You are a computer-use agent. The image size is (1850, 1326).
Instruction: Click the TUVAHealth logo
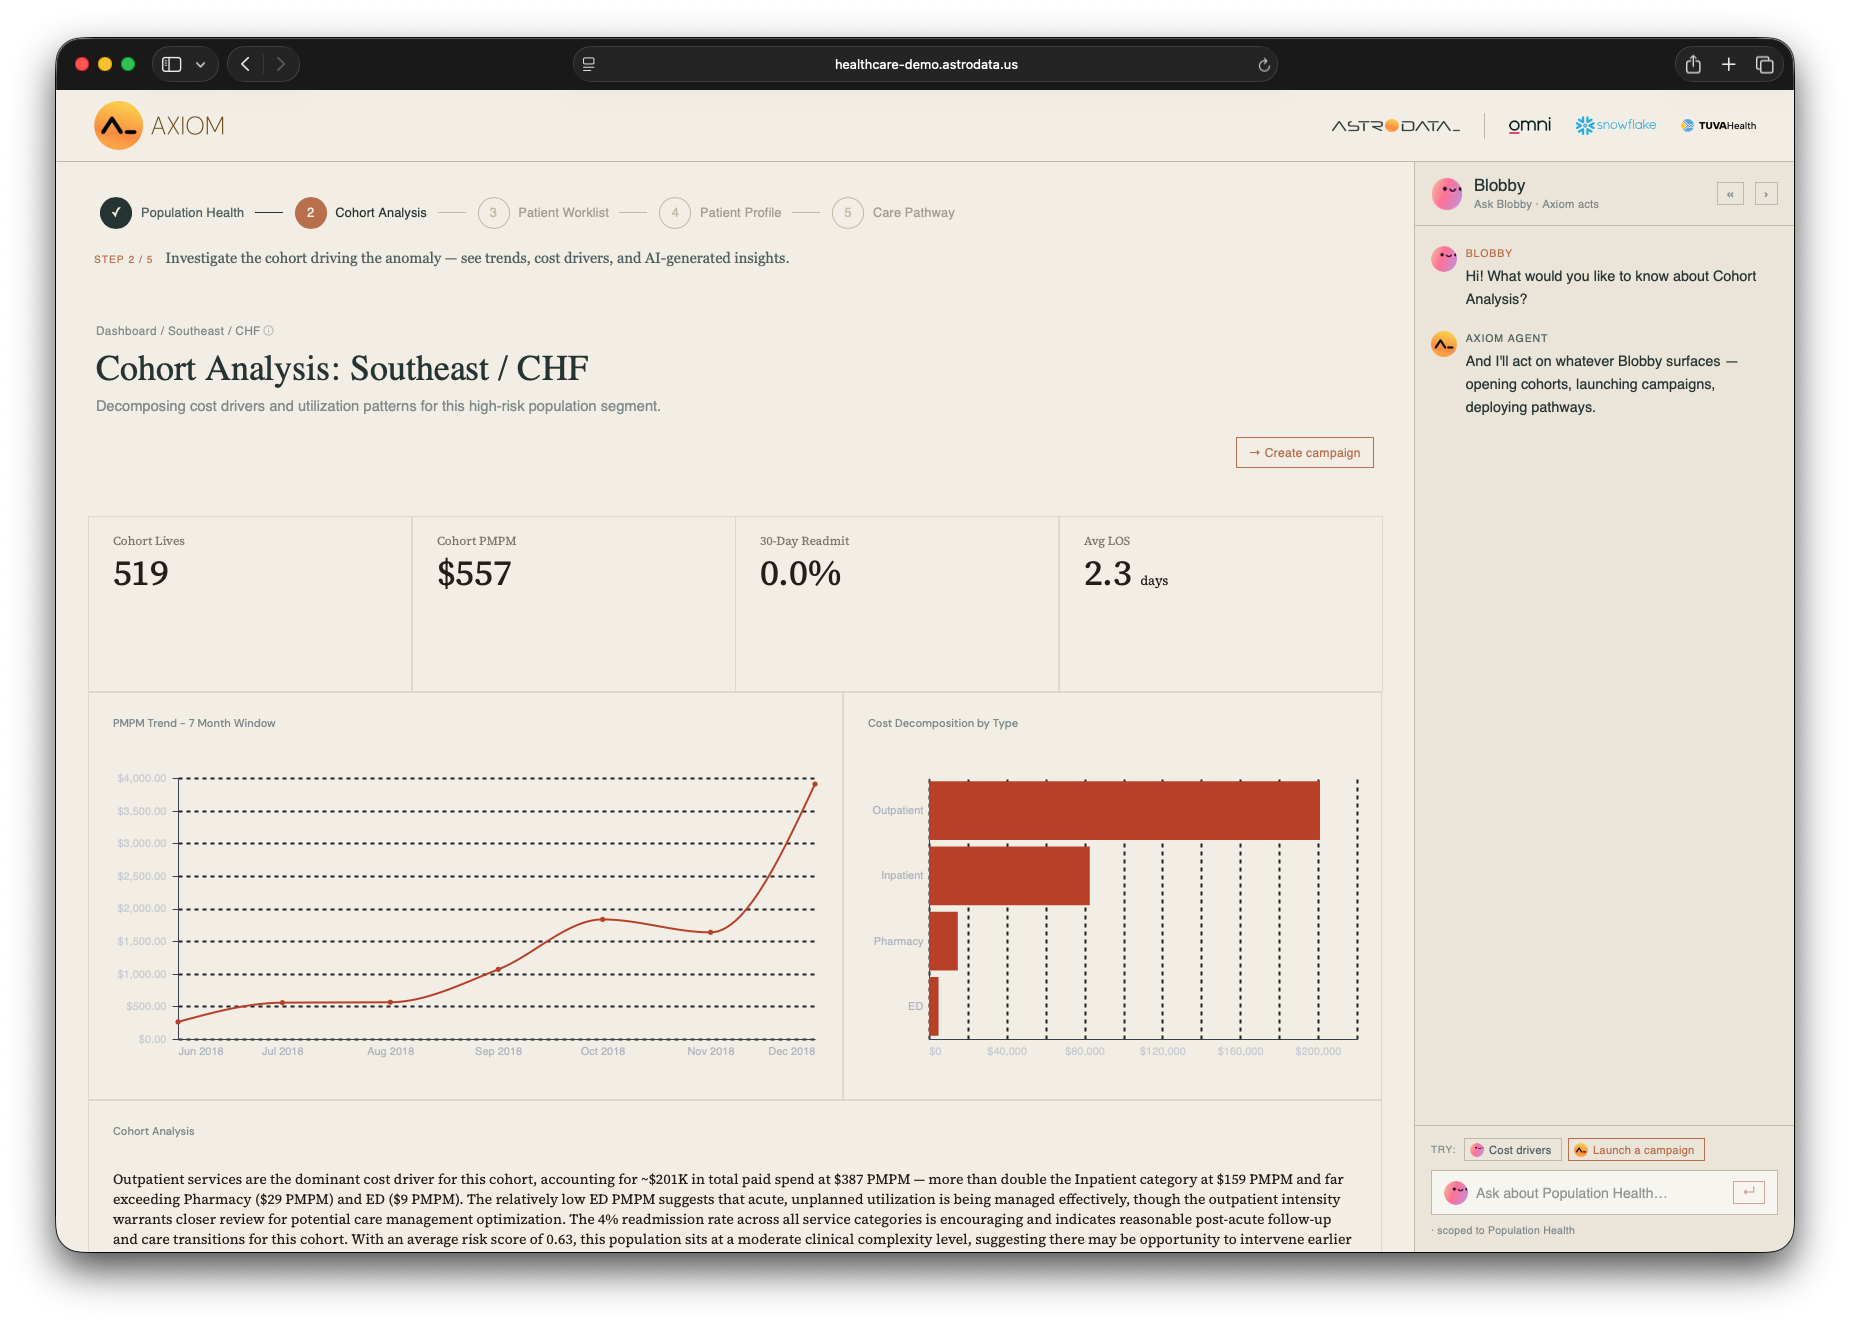tap(1718, 126)
